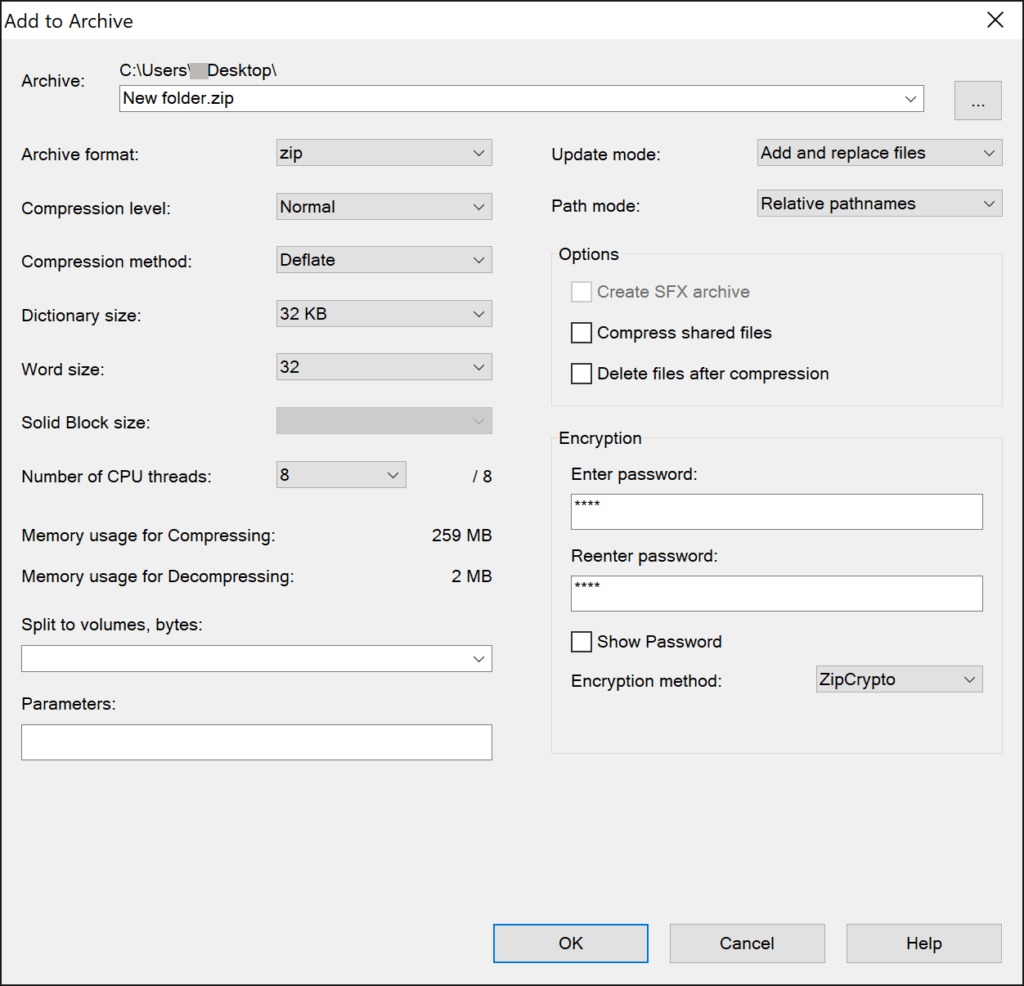The height and width of the screenshot is (986, 1024).
Task: Enable Compress shared files
Action: 581,332
